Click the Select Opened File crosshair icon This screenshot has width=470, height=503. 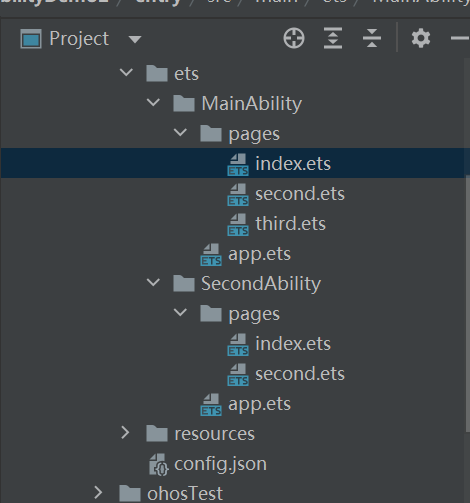coord(294,38)
